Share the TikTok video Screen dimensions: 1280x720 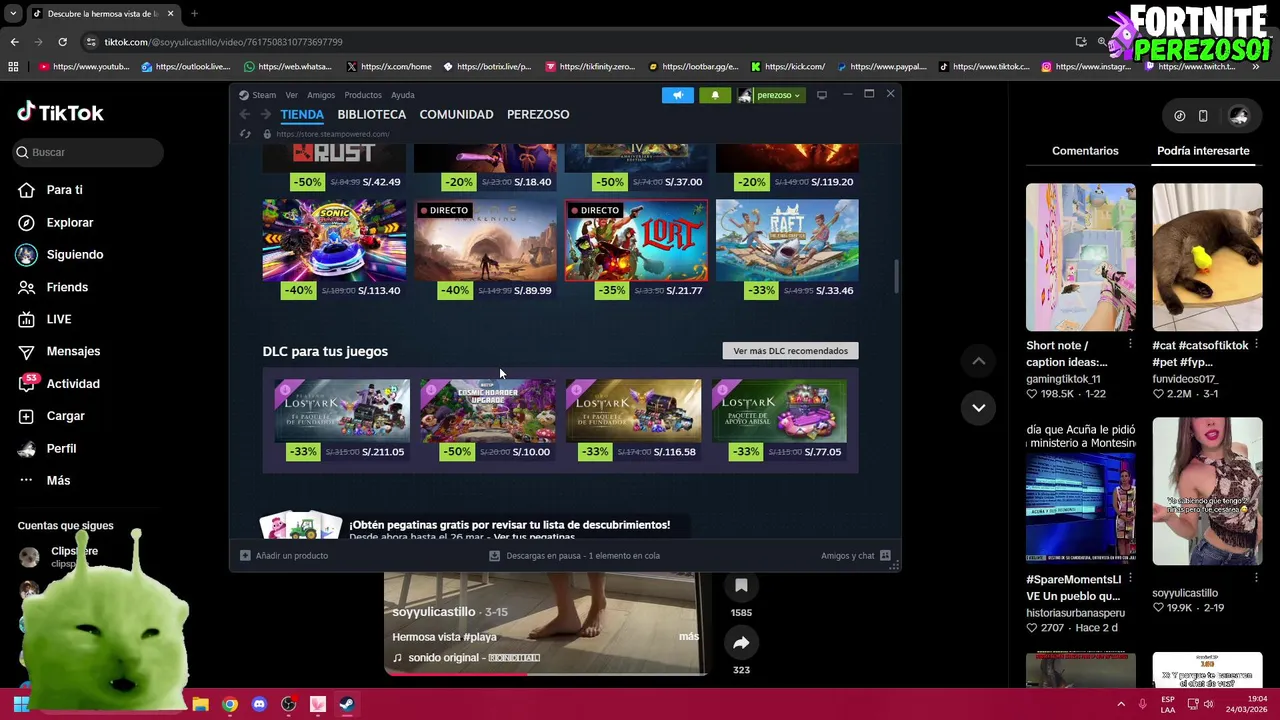pyautogui.click(x=741, y=643)
